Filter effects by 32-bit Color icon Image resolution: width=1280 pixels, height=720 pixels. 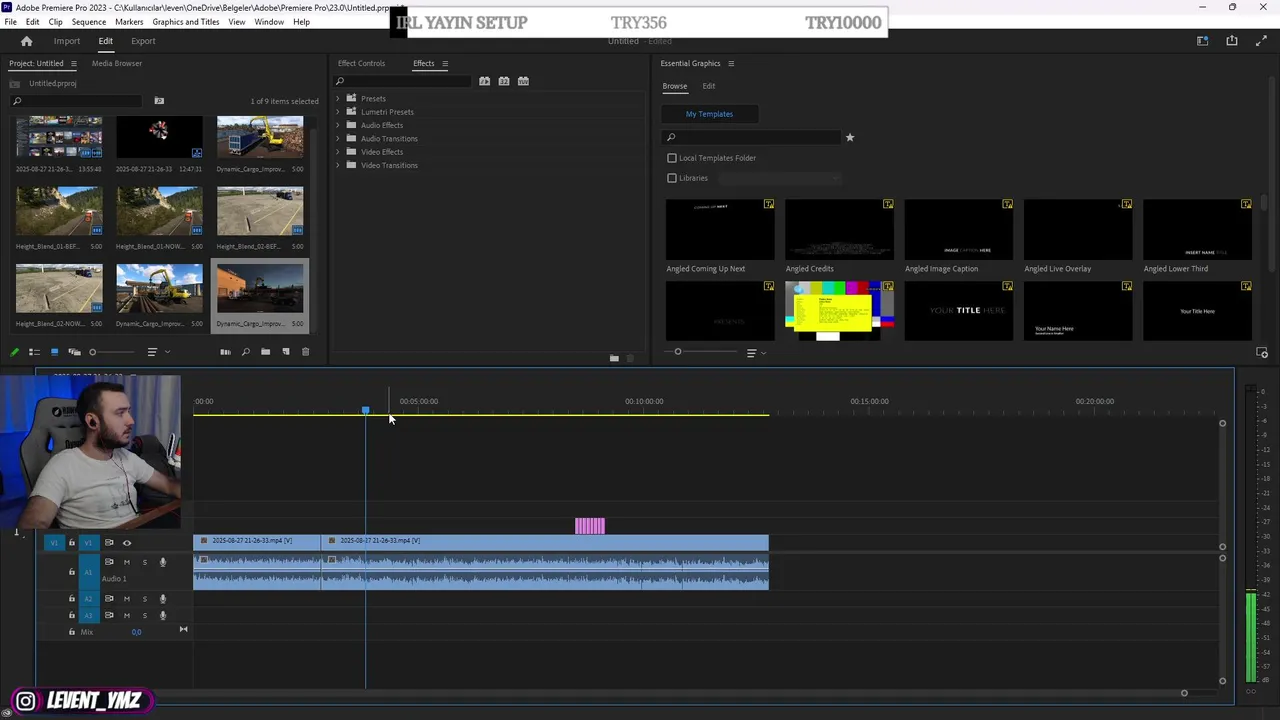pyautogui.click(x=504, y=81)
